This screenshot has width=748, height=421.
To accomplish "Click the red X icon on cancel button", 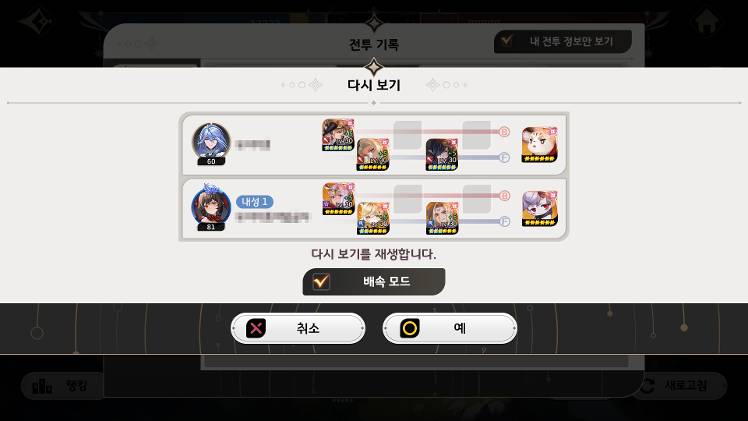I will pyautogui.click(x=256, y=328).
